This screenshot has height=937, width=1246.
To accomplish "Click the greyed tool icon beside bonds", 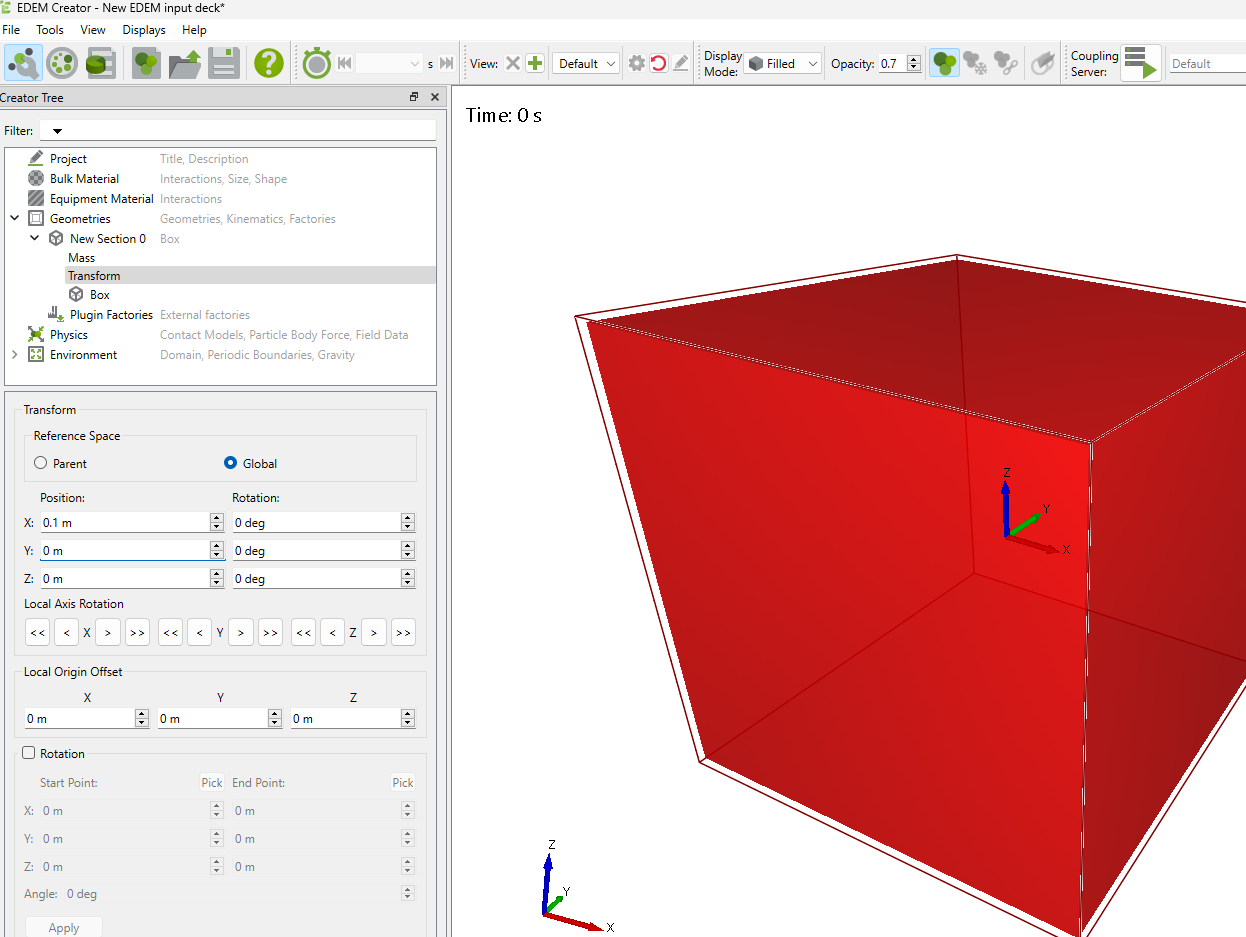I will (1043, 63).
